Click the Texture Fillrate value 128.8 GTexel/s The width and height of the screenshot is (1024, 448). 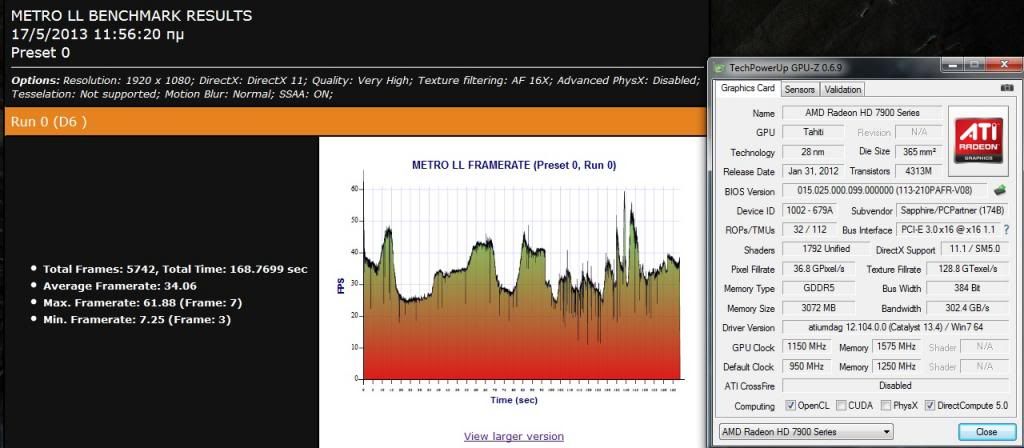click(x=967, y=268)
